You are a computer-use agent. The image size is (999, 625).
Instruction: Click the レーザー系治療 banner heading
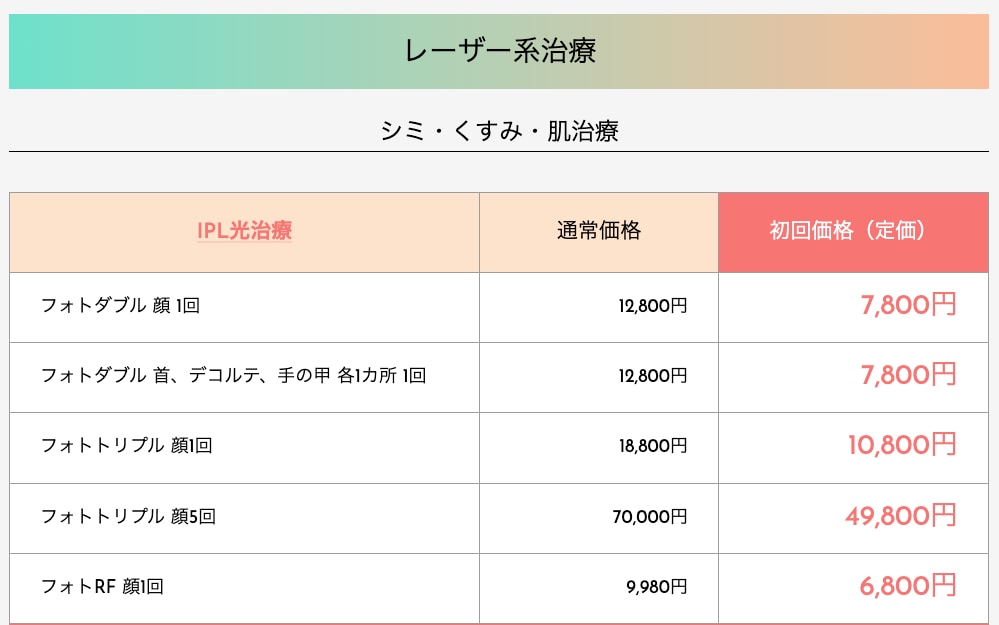pos(500,51)
